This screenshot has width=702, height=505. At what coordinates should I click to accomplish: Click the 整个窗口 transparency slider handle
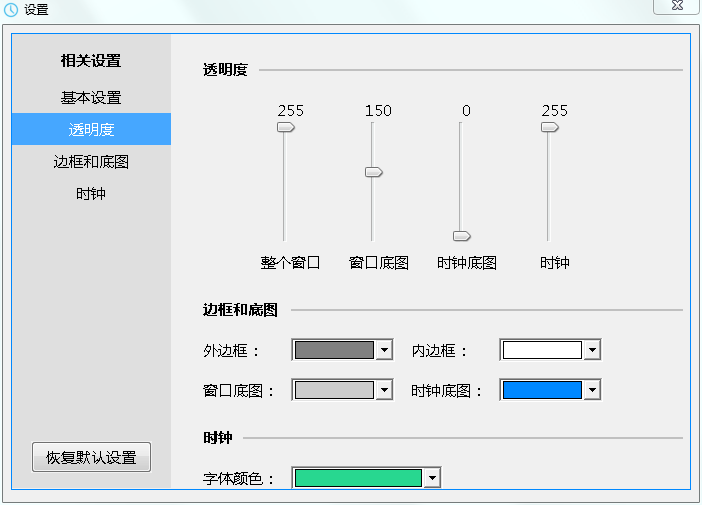click(x=285, y=127)
